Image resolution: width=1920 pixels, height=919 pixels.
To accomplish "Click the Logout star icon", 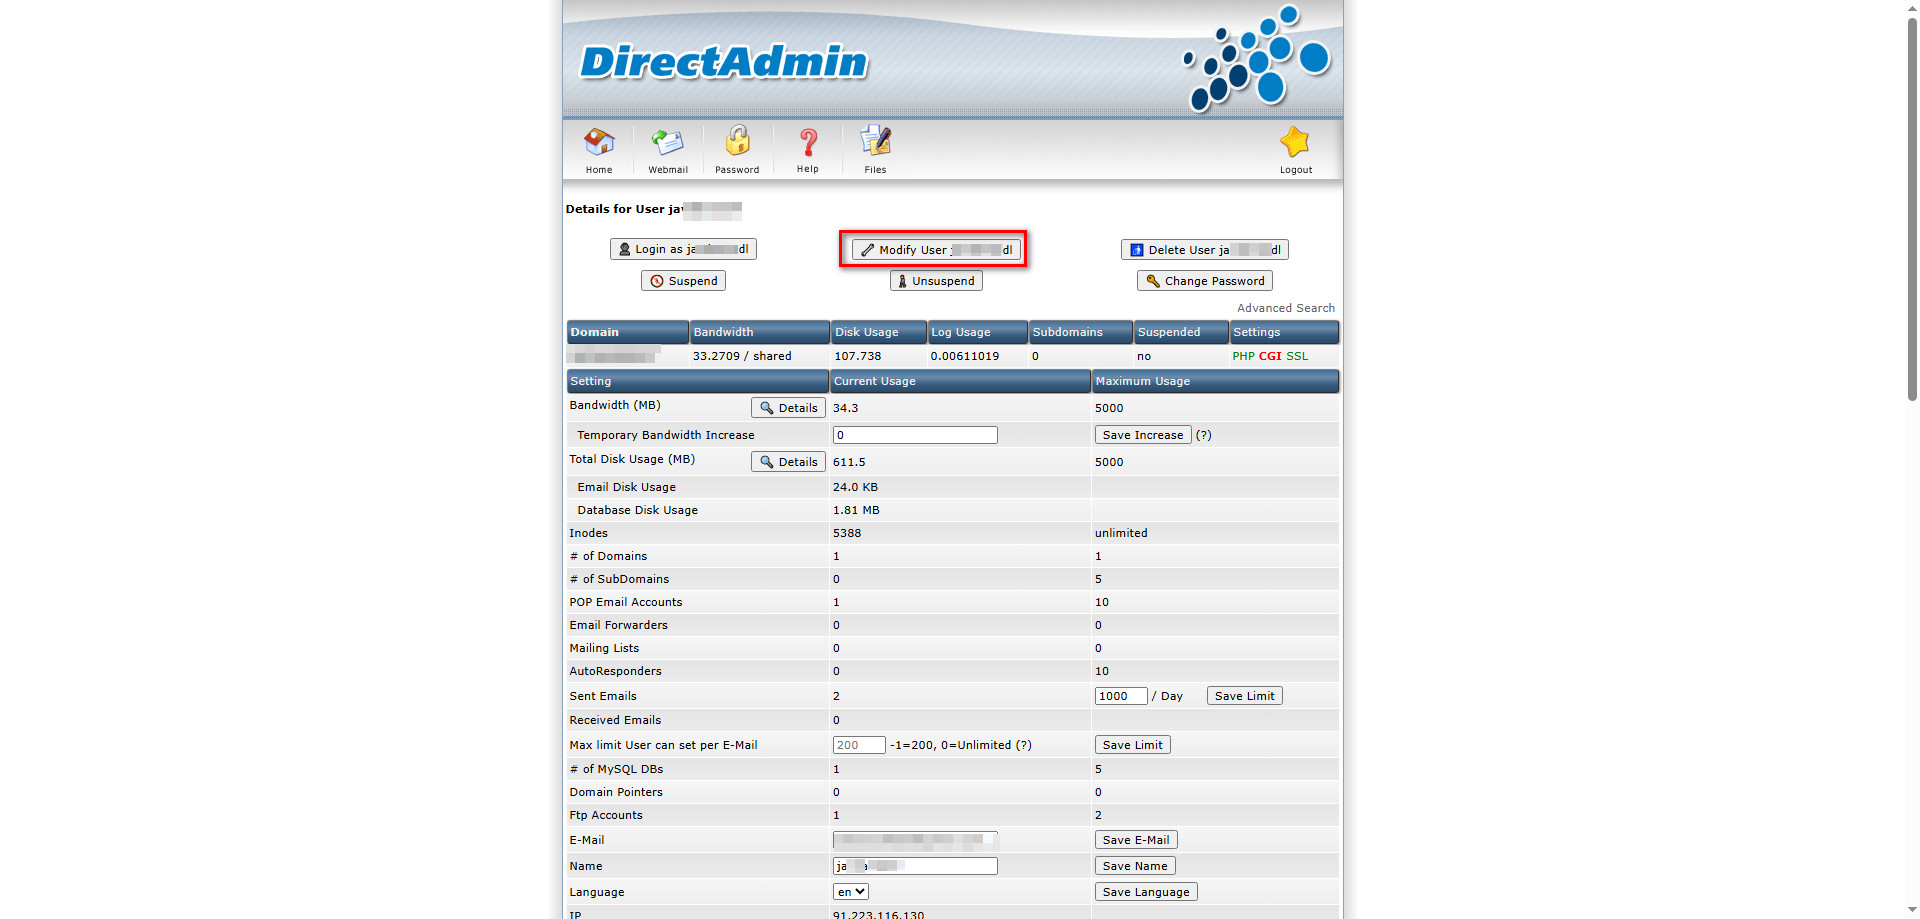I will click(1295, 143).
